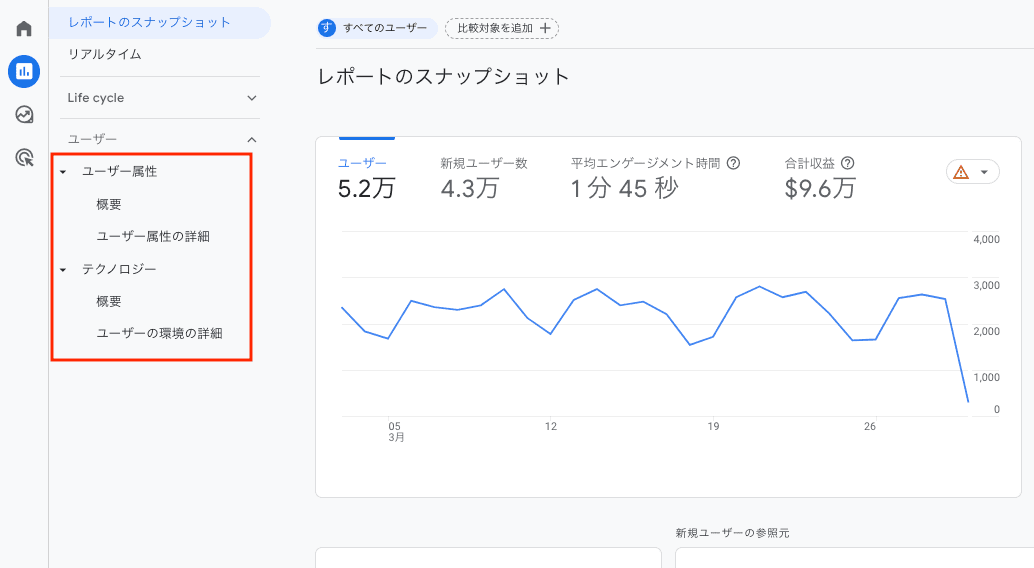Click the 4,000 y-axis label

tap(987, 239)
